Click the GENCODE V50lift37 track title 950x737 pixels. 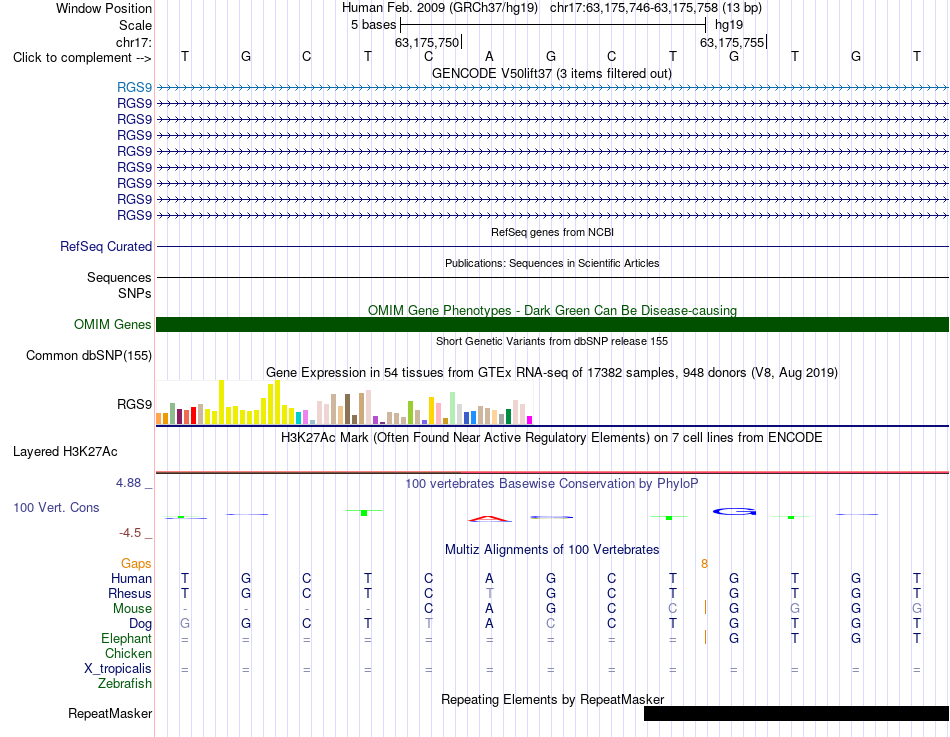click(x=551, y=73)
